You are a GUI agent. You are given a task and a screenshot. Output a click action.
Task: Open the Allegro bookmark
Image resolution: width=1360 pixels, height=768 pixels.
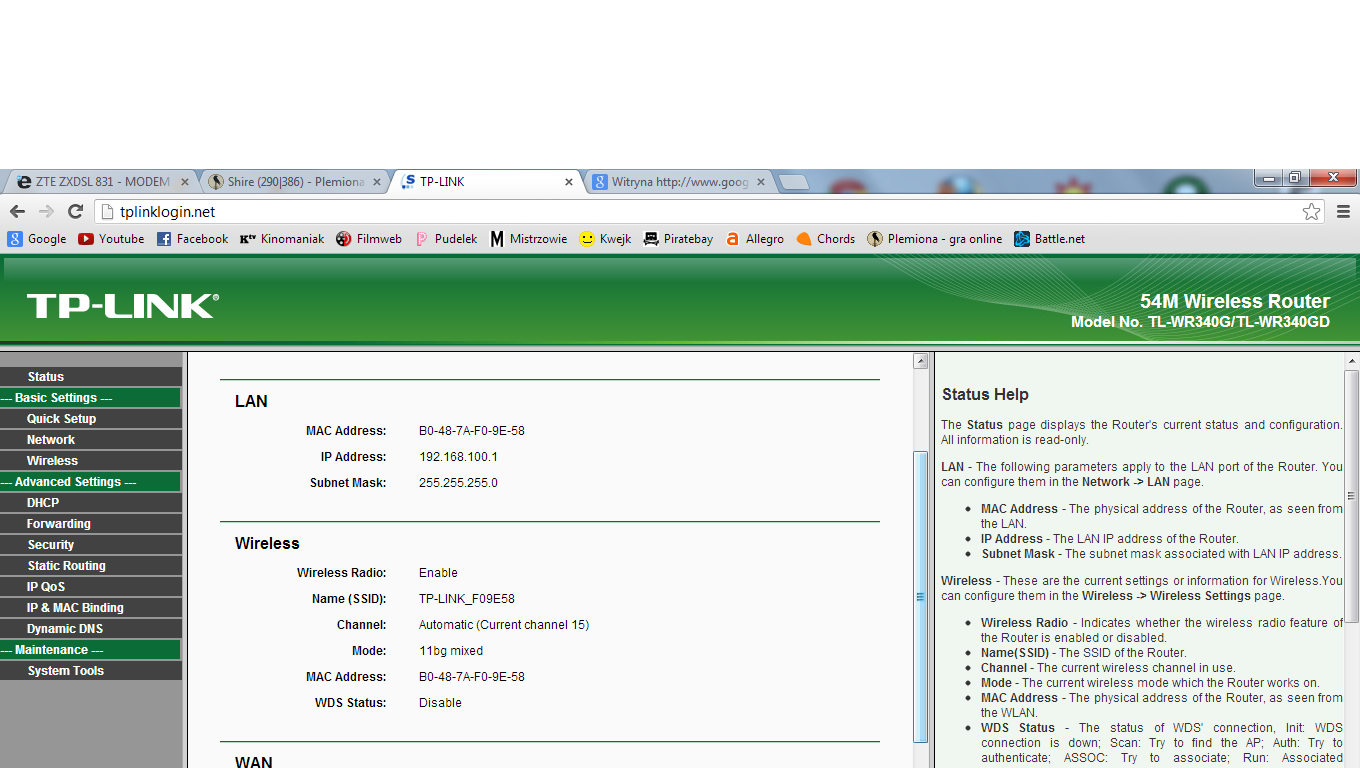coord(755,239)
